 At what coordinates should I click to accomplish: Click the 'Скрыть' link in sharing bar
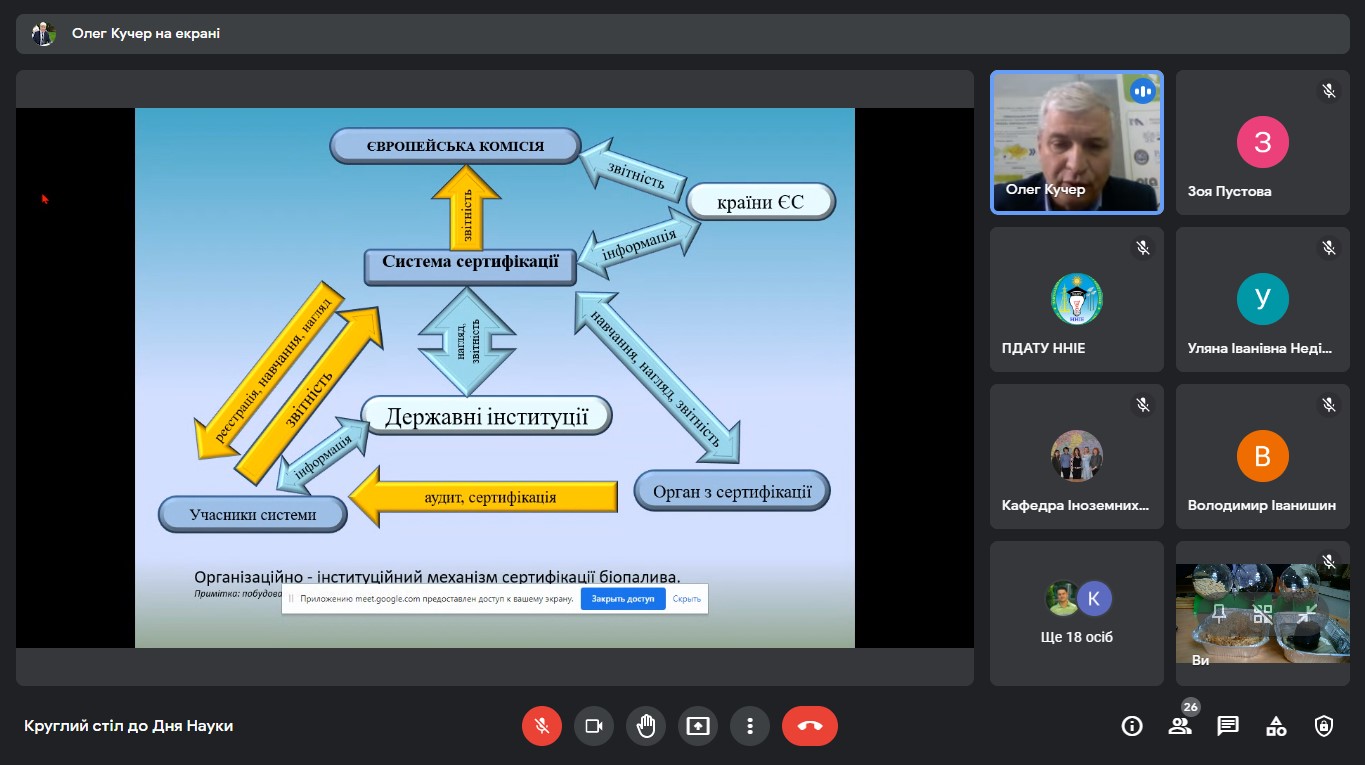pyautogui.click(x=686, y=599)
